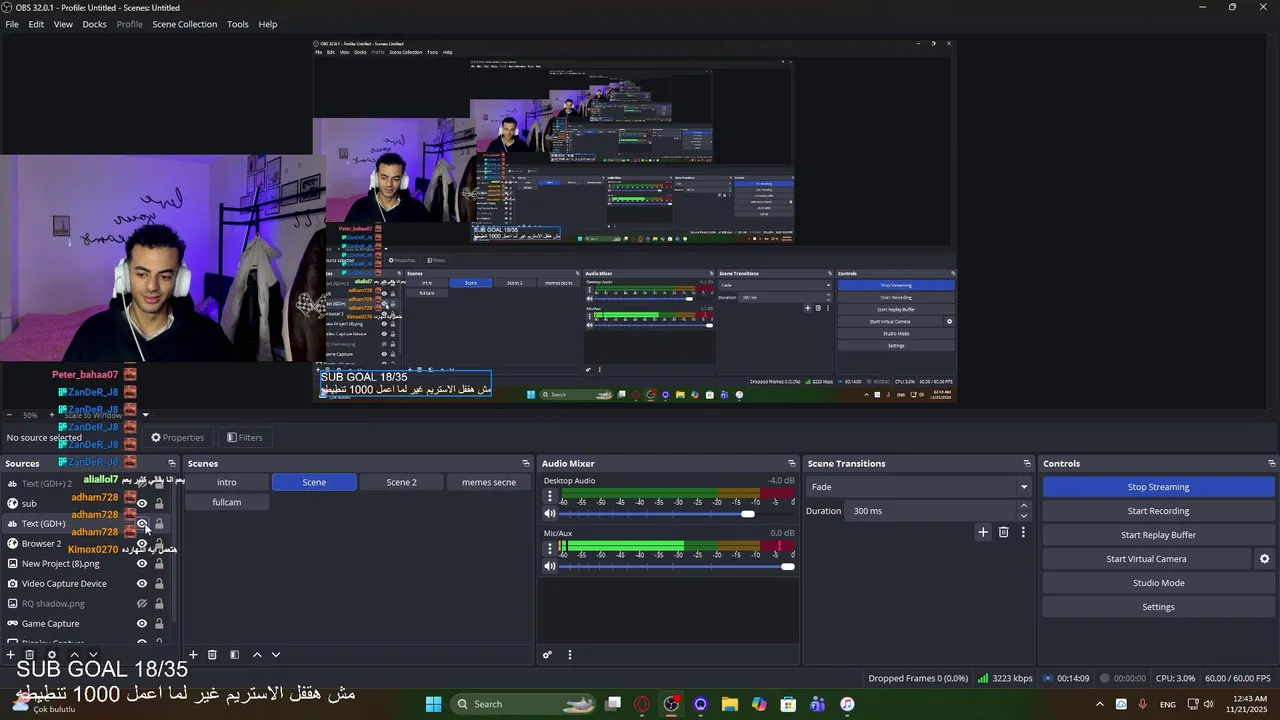Click Start Replay Buffer button
This screenshot has width=1280, height=720.
click(x=1158, y=535)
